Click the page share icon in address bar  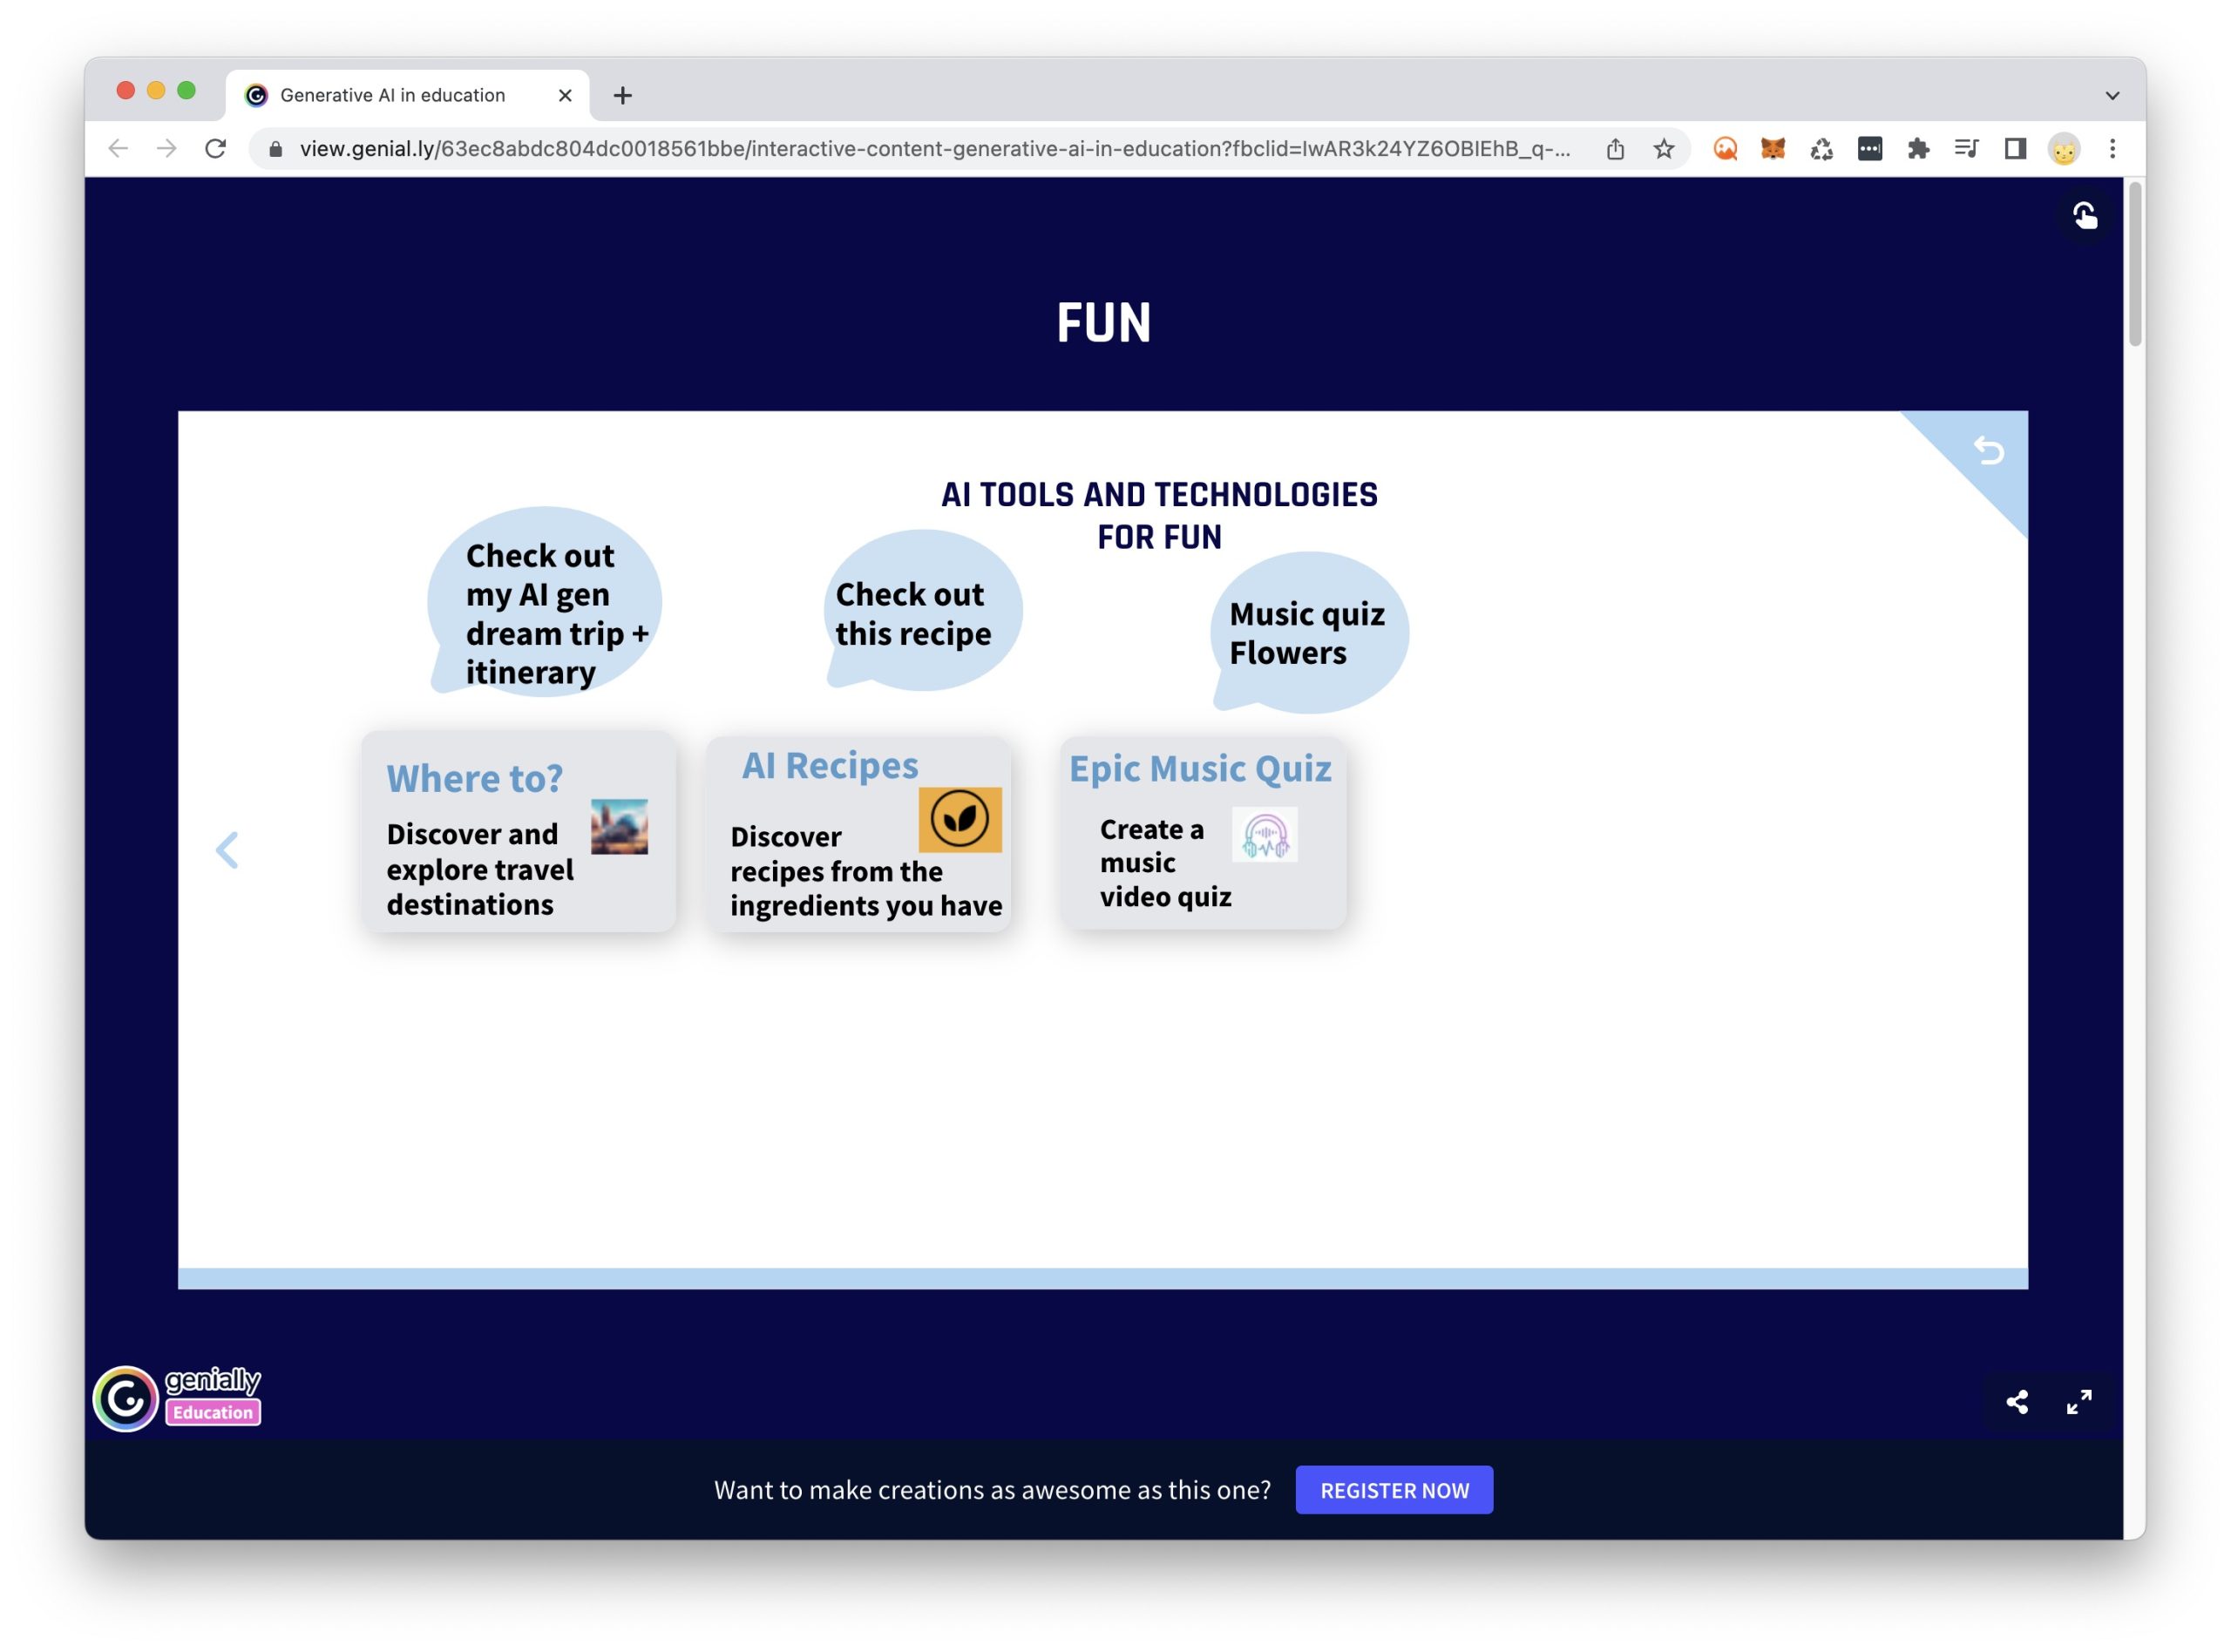click(x=1615, y=149)
